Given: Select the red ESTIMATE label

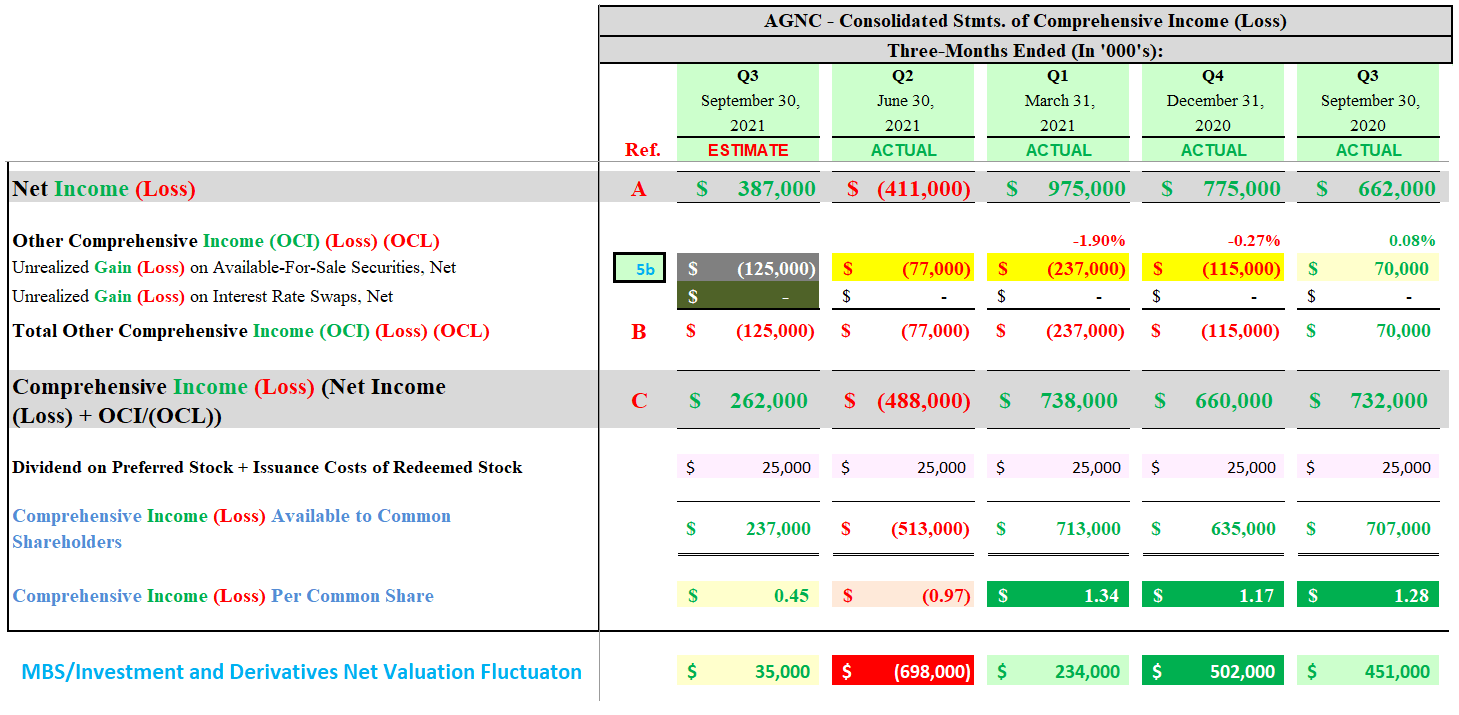Looking at the screenshot, I should [748, 150].
